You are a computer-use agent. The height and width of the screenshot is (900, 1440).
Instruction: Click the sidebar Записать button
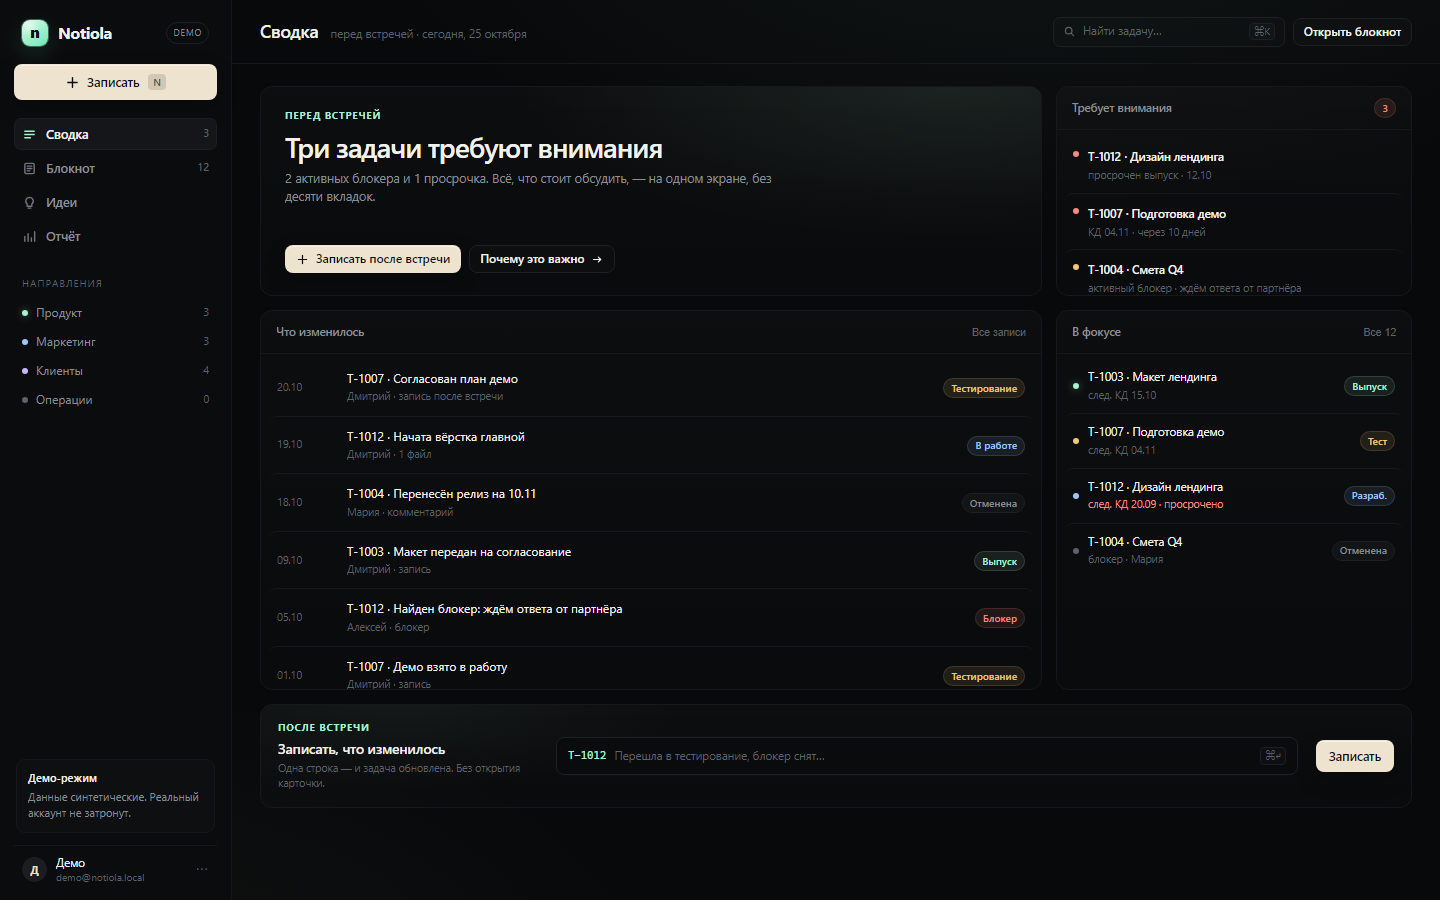pos(115,82)
